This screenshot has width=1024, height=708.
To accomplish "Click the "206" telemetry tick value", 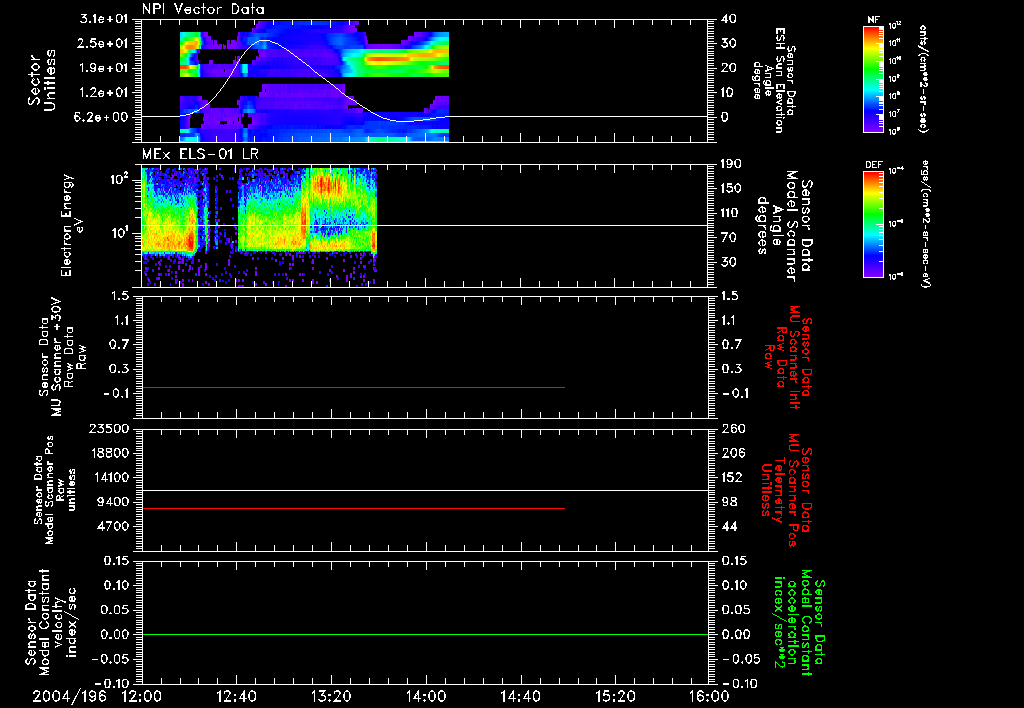I will click(x=732, y=453).
